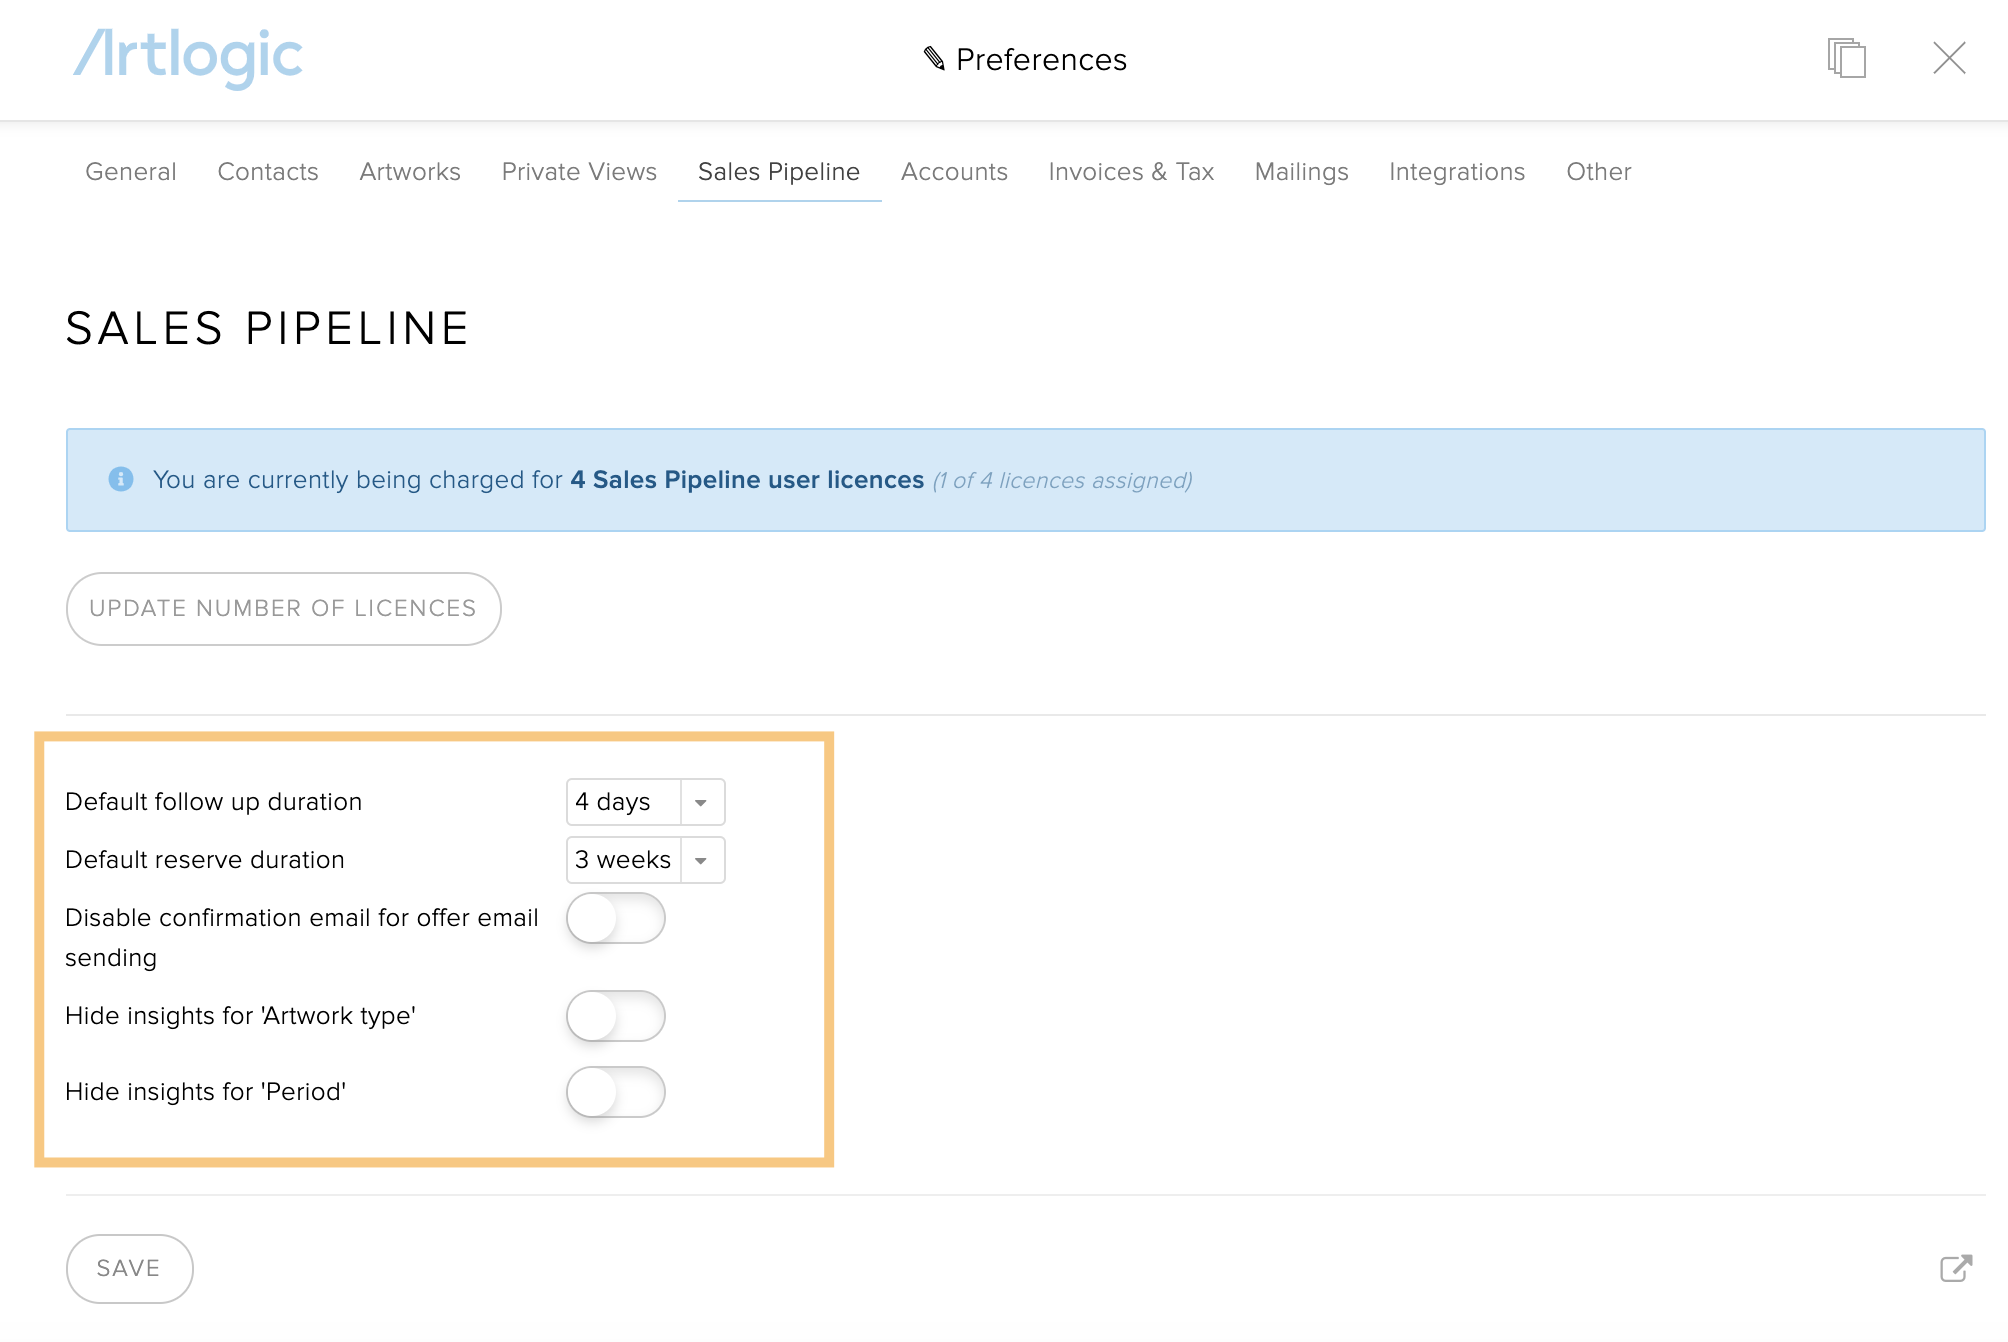Select the Other tab
The image size is (2008, 1342).
pos(1599,172)
